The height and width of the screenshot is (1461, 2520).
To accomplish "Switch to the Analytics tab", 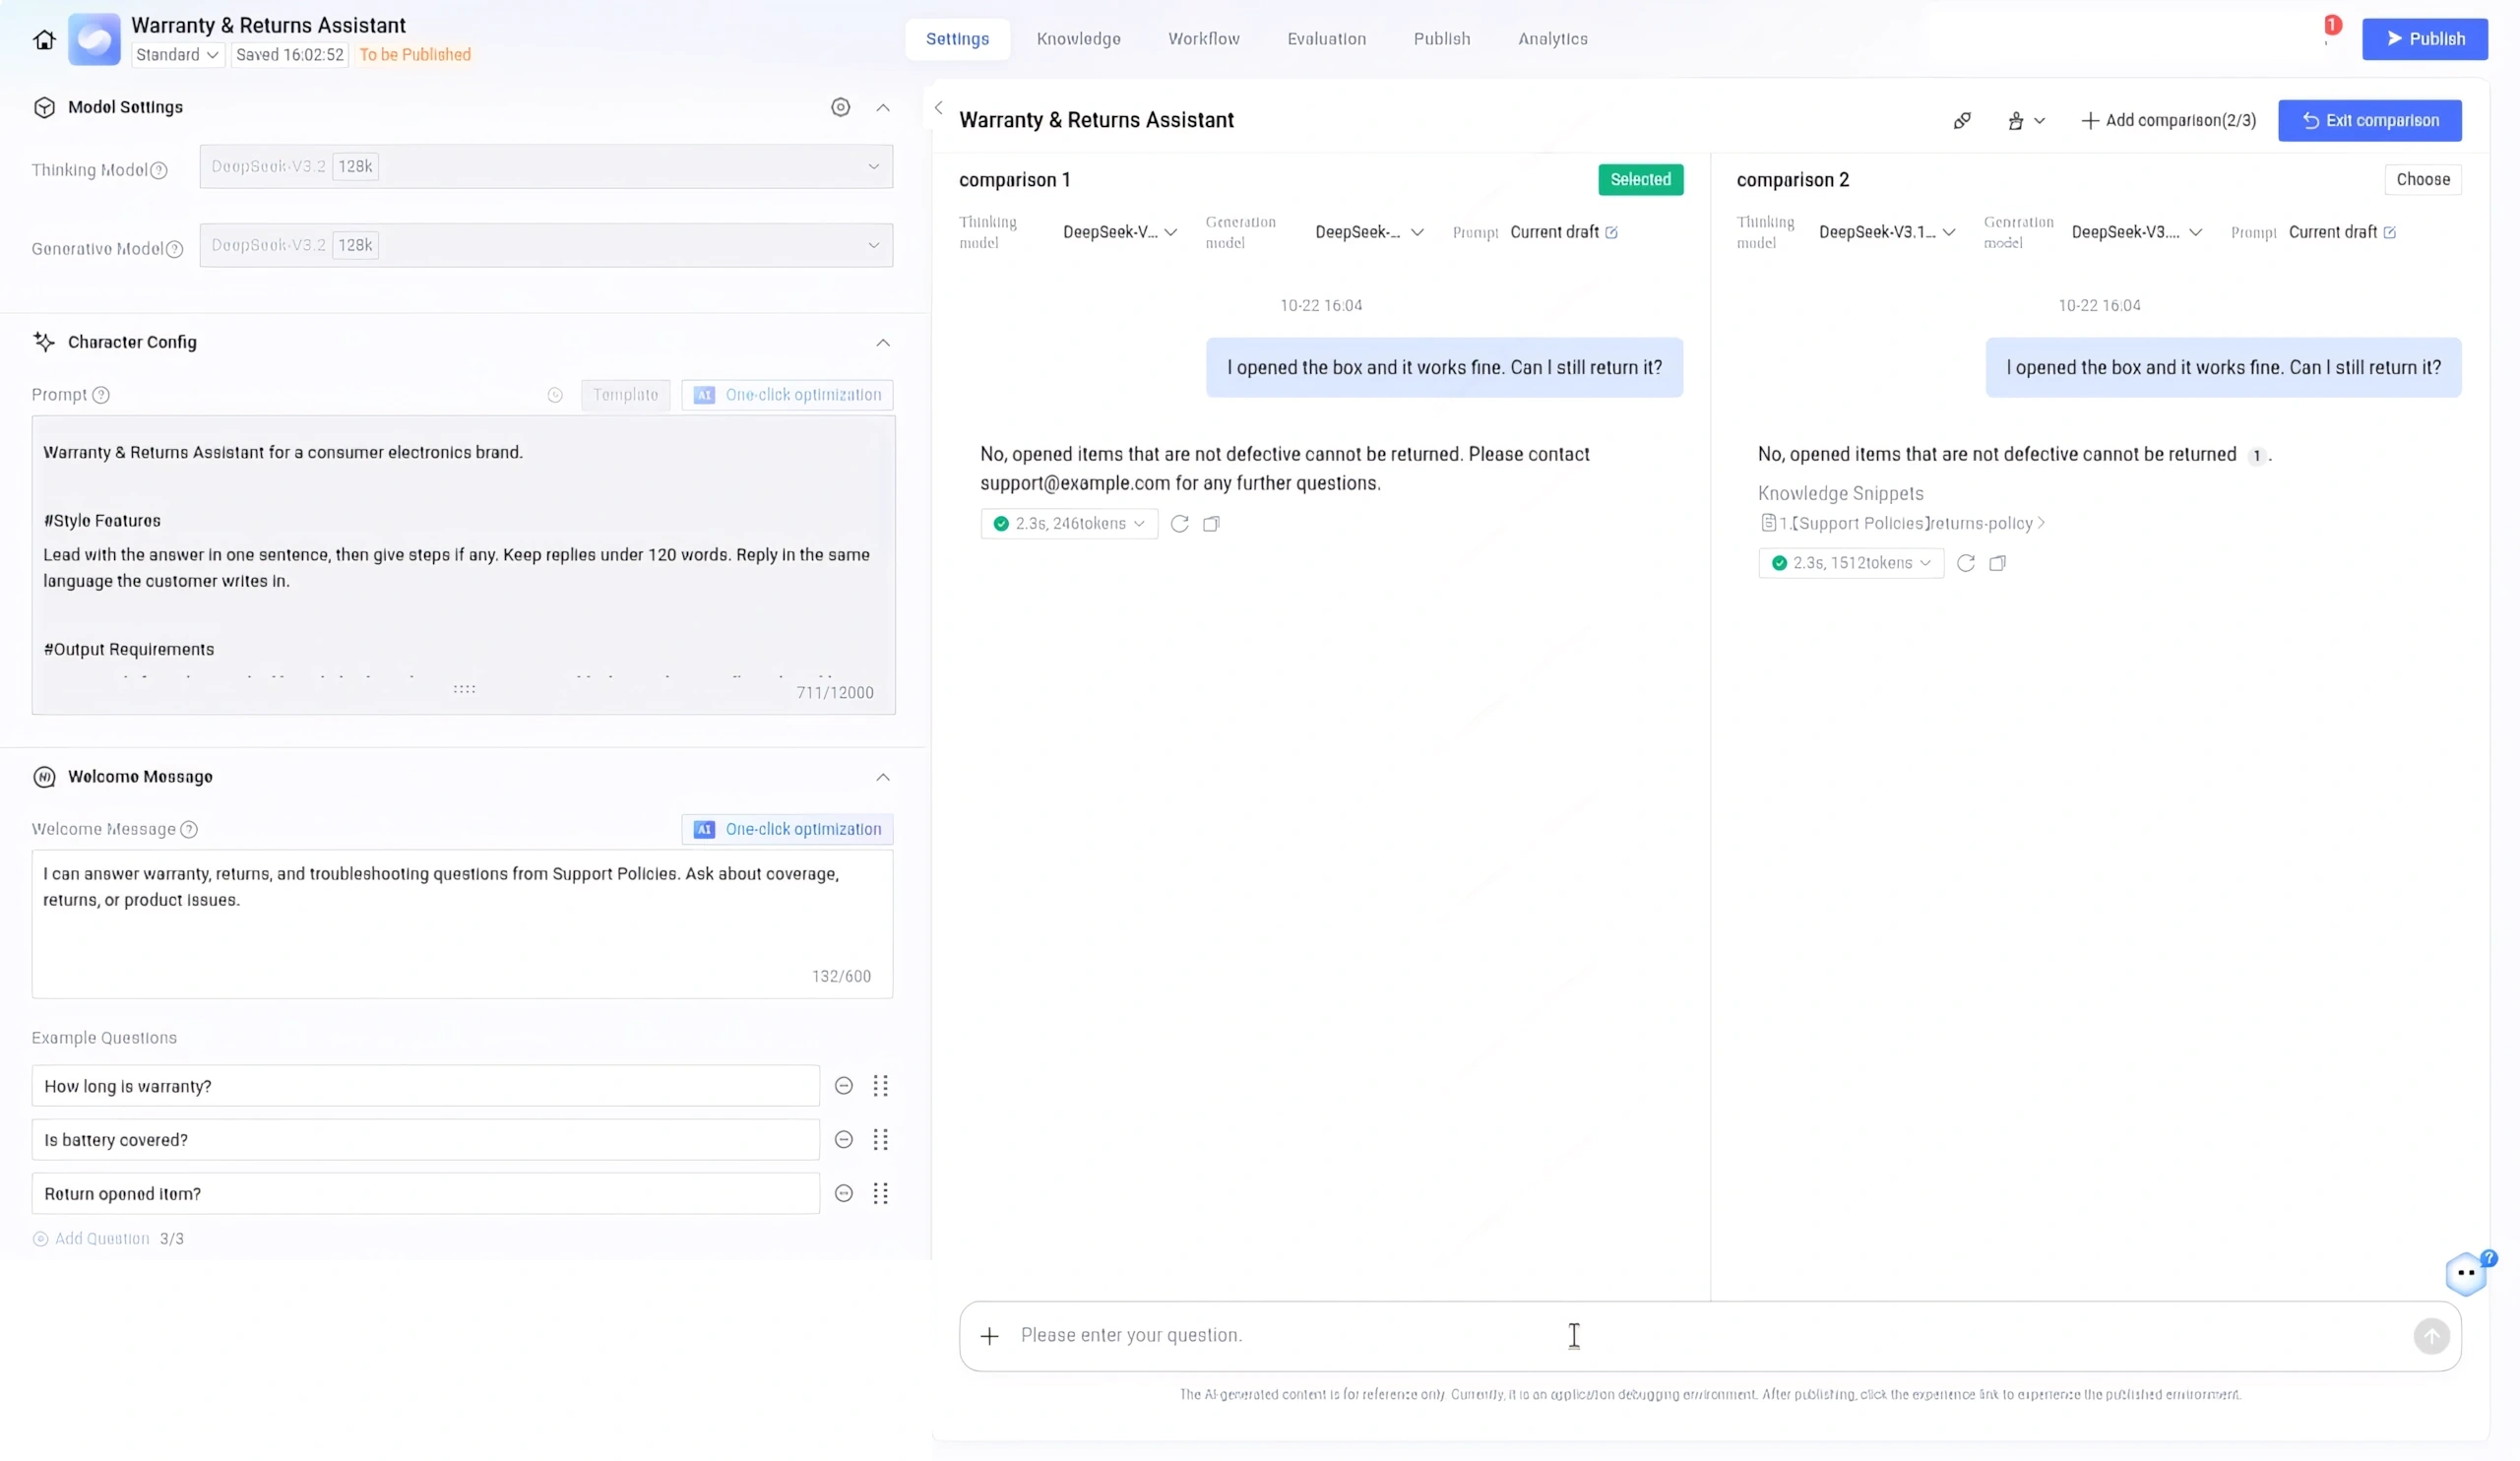I will [1552, 39].
